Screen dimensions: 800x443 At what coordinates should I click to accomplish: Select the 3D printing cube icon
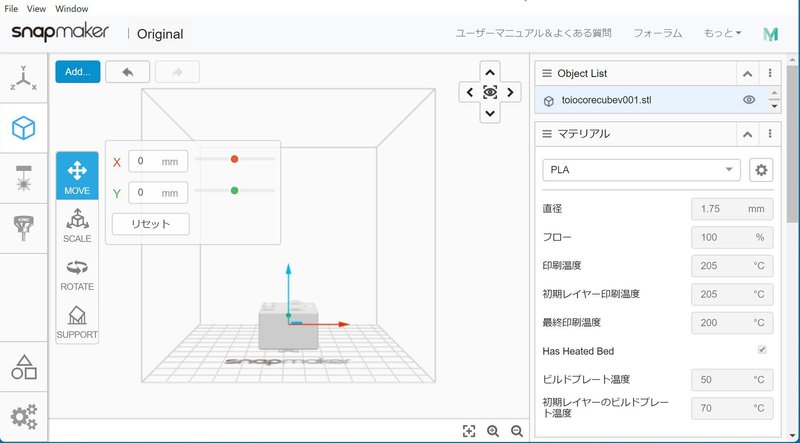click(x=23, y=128)
